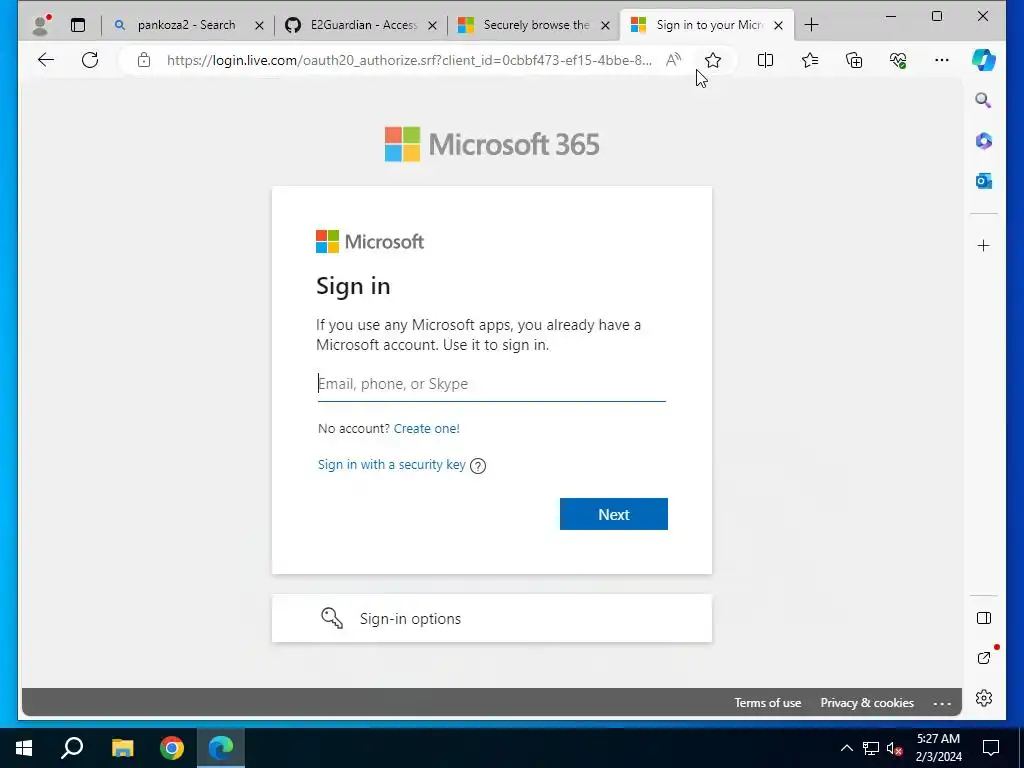Screen dimensions: 1024x768
Task: Click Sign in with a security key
Action: pos(392,464)
